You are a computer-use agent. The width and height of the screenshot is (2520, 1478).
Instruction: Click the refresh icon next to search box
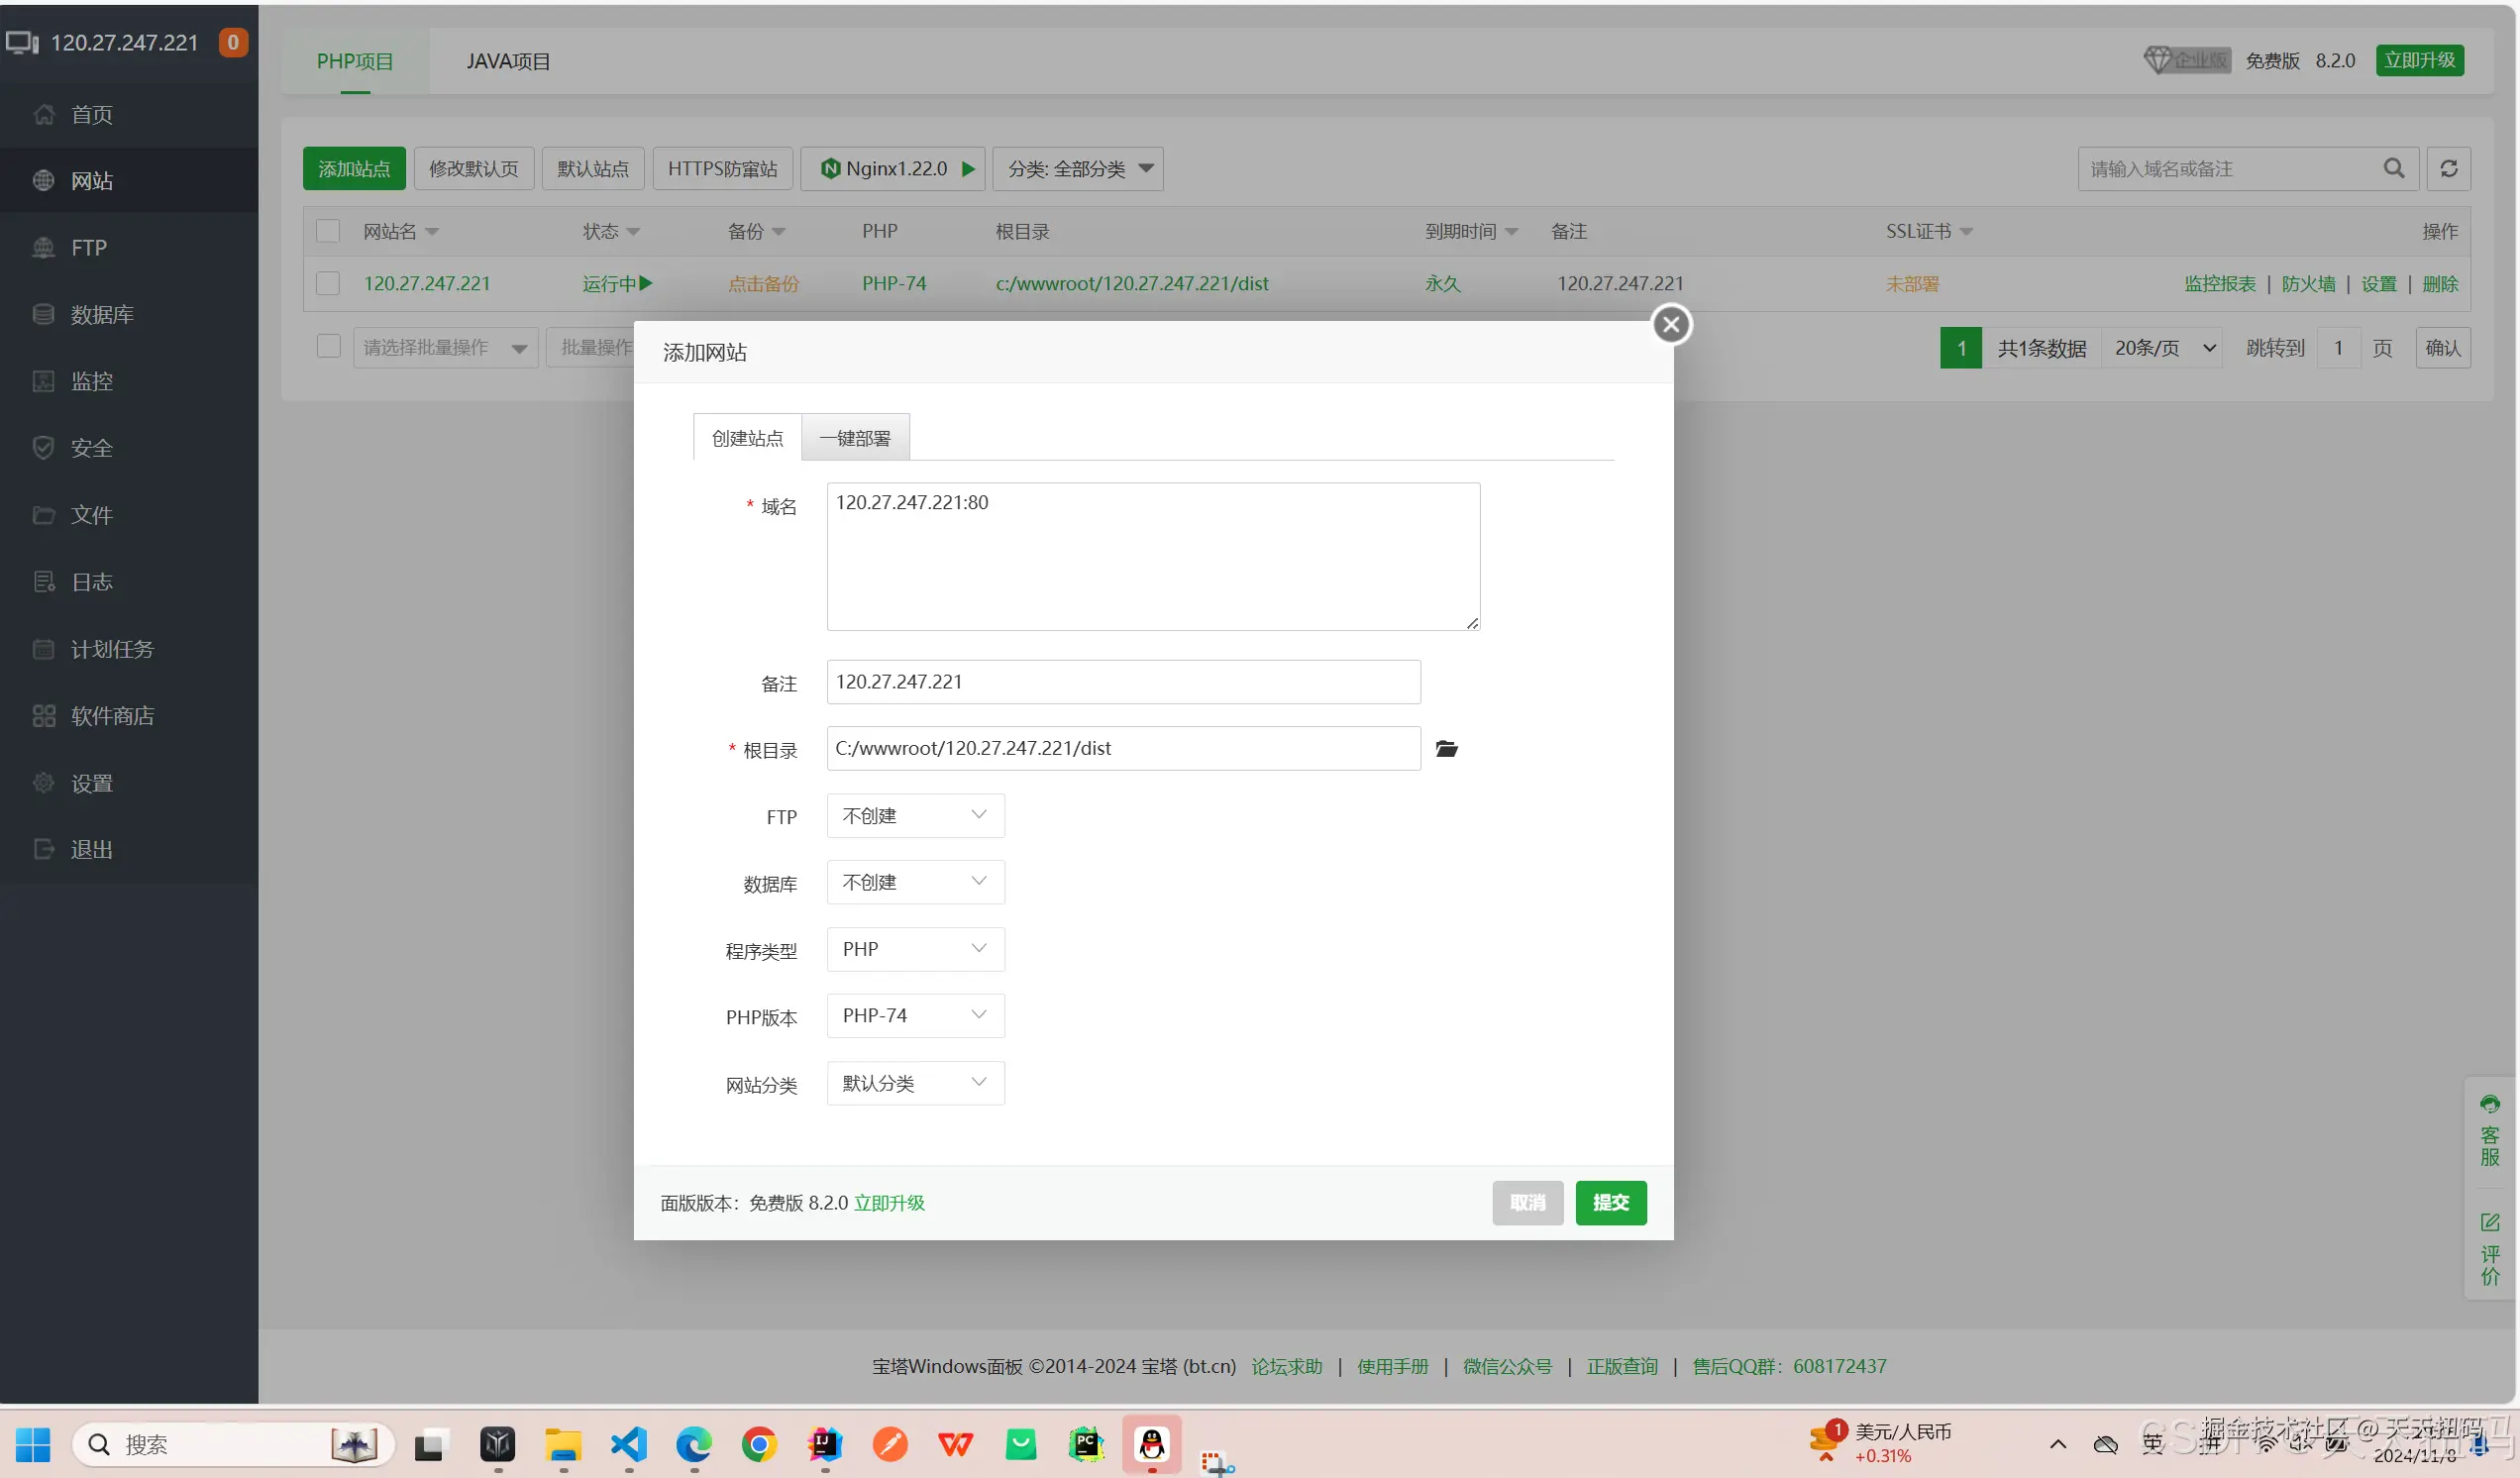[x=2448, y=169]
